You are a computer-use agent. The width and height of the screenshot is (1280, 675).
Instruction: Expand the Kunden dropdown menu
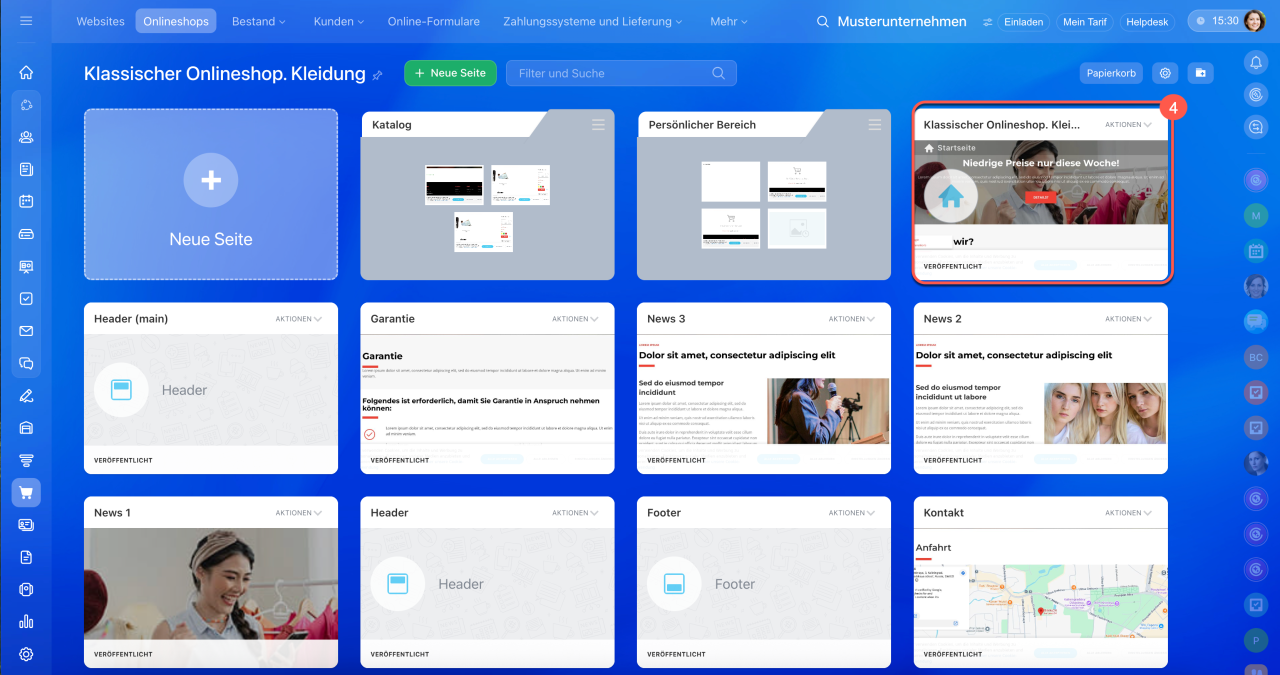(x=338, y=21)
